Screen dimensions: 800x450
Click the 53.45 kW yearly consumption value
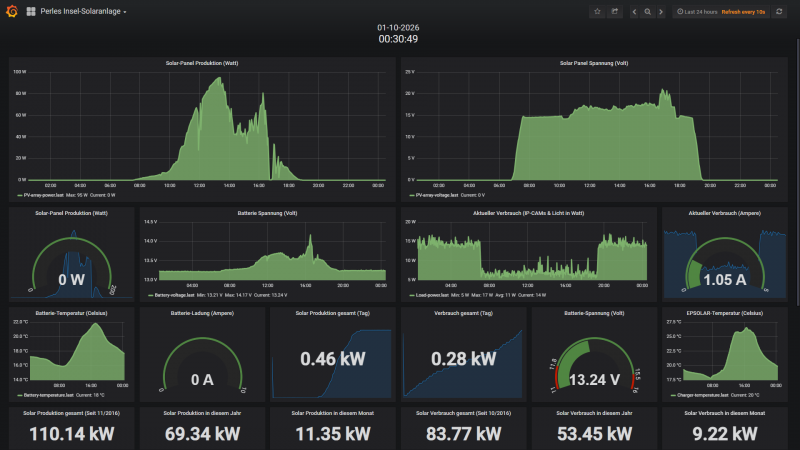(x=594, y=434)
